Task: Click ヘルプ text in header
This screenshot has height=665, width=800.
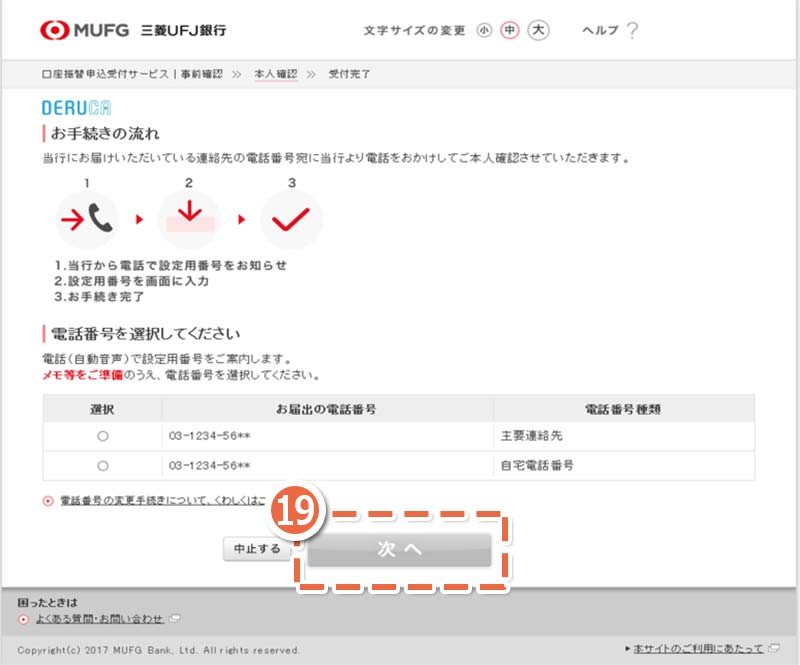Action: pos(600,31)
